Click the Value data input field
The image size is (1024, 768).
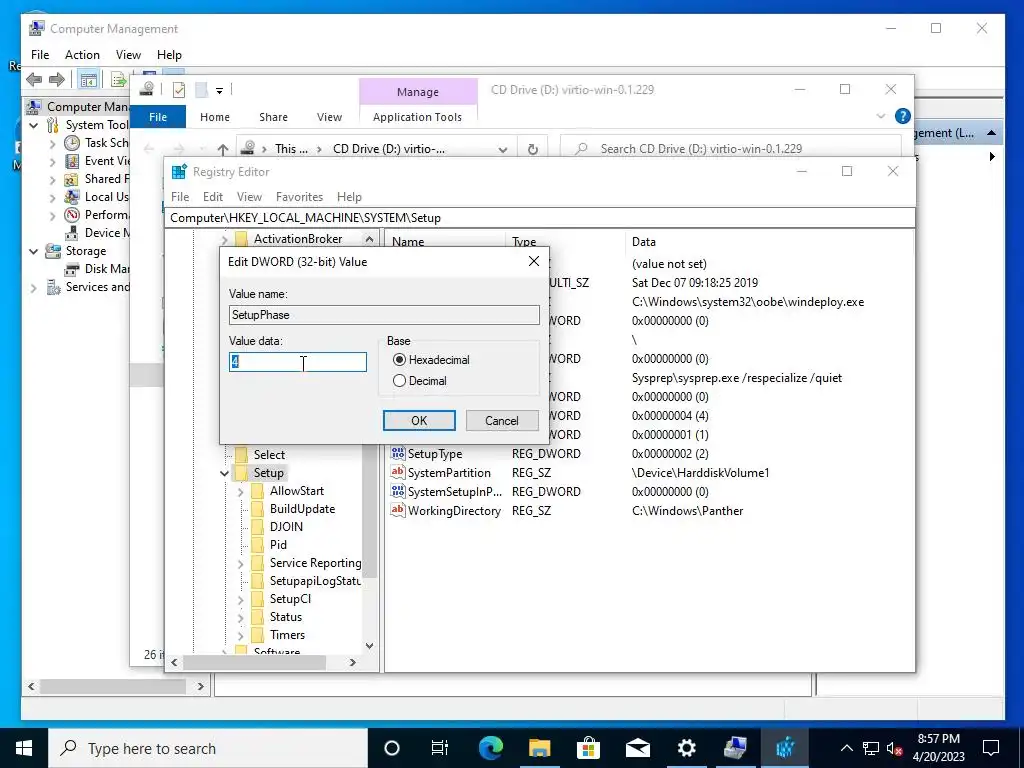coord(298,362)
